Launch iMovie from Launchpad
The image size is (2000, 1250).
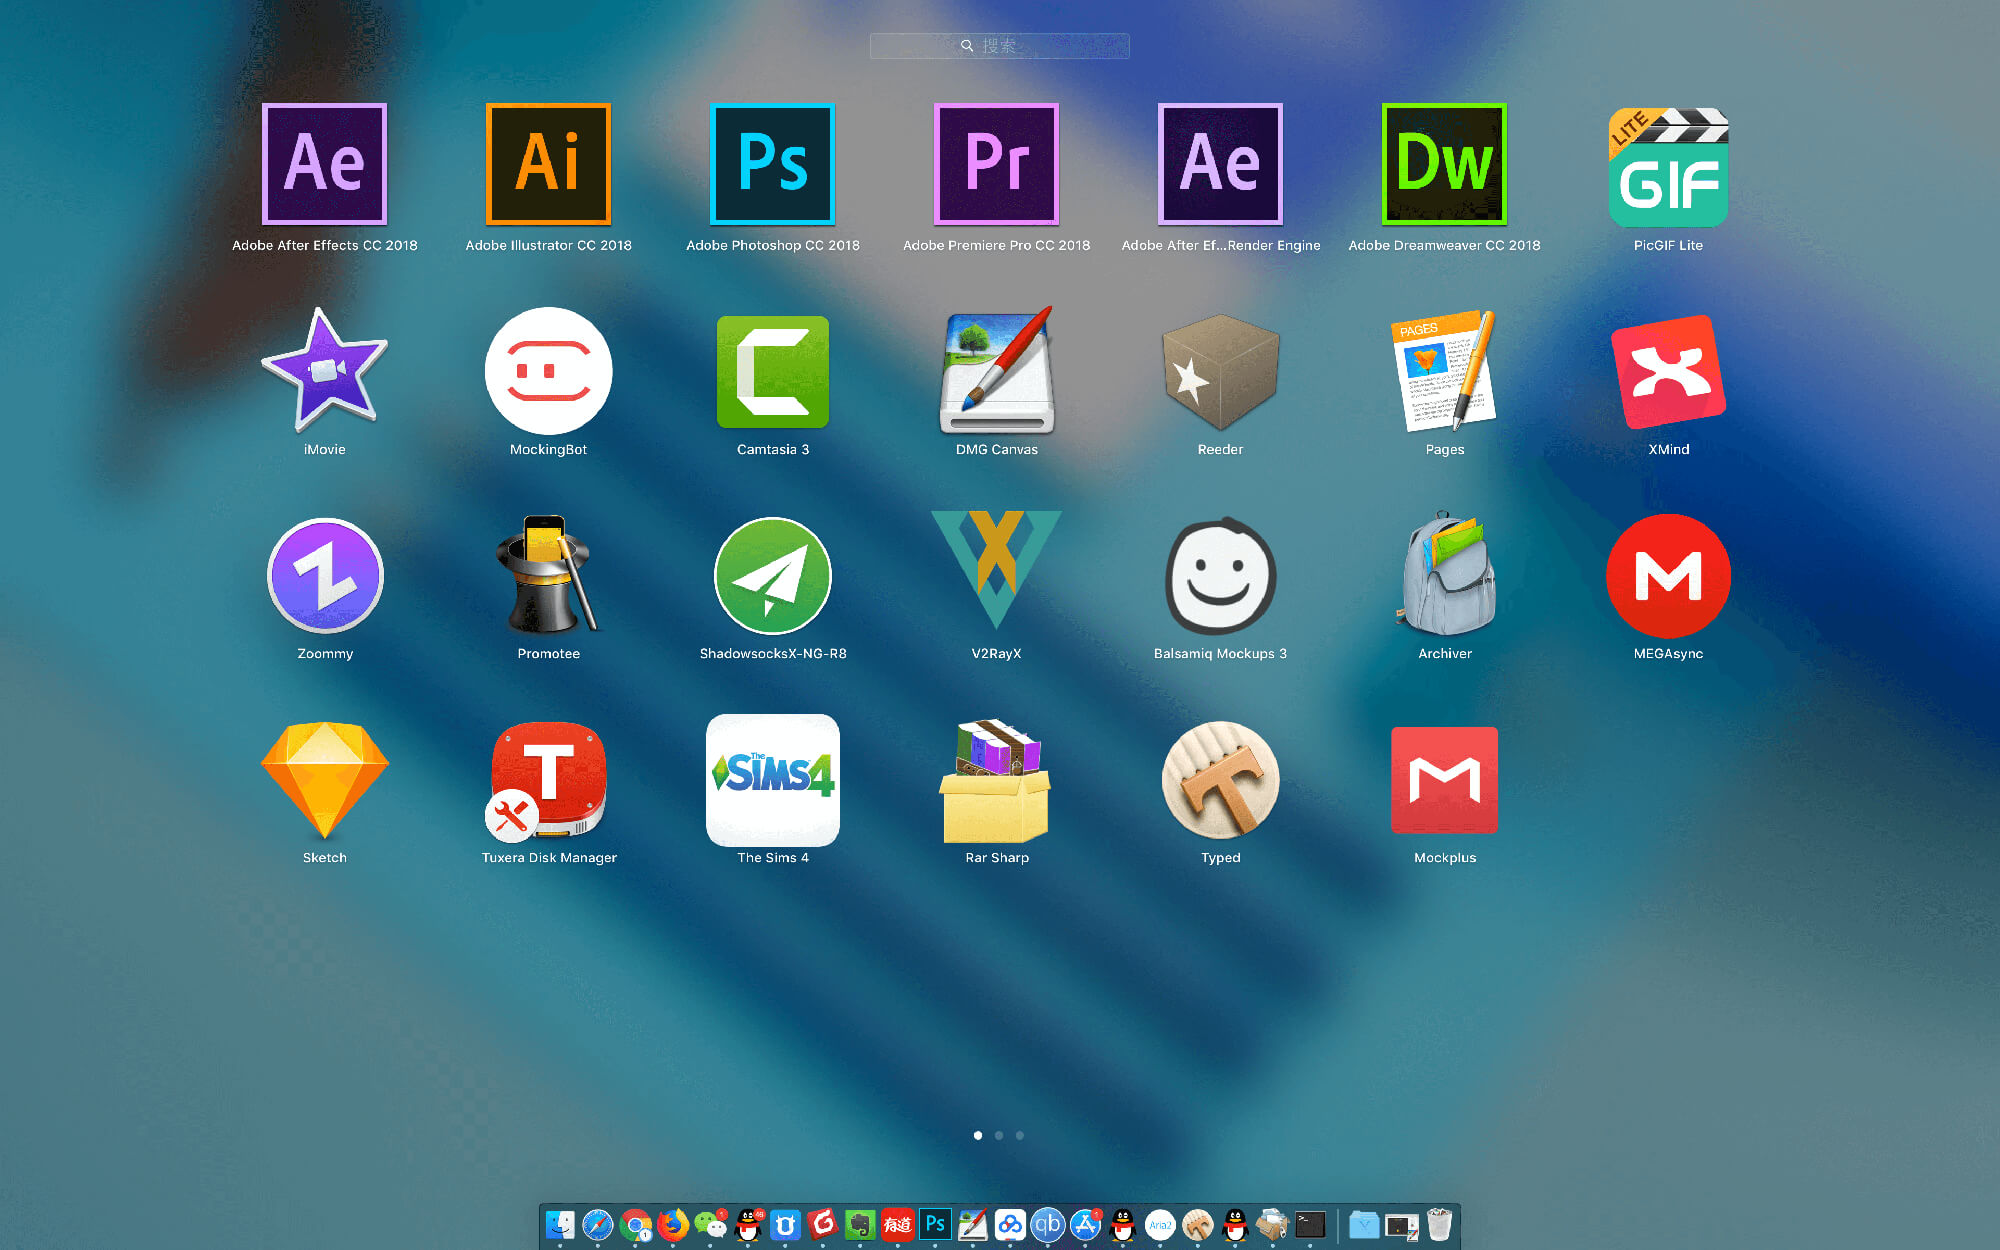324,370
